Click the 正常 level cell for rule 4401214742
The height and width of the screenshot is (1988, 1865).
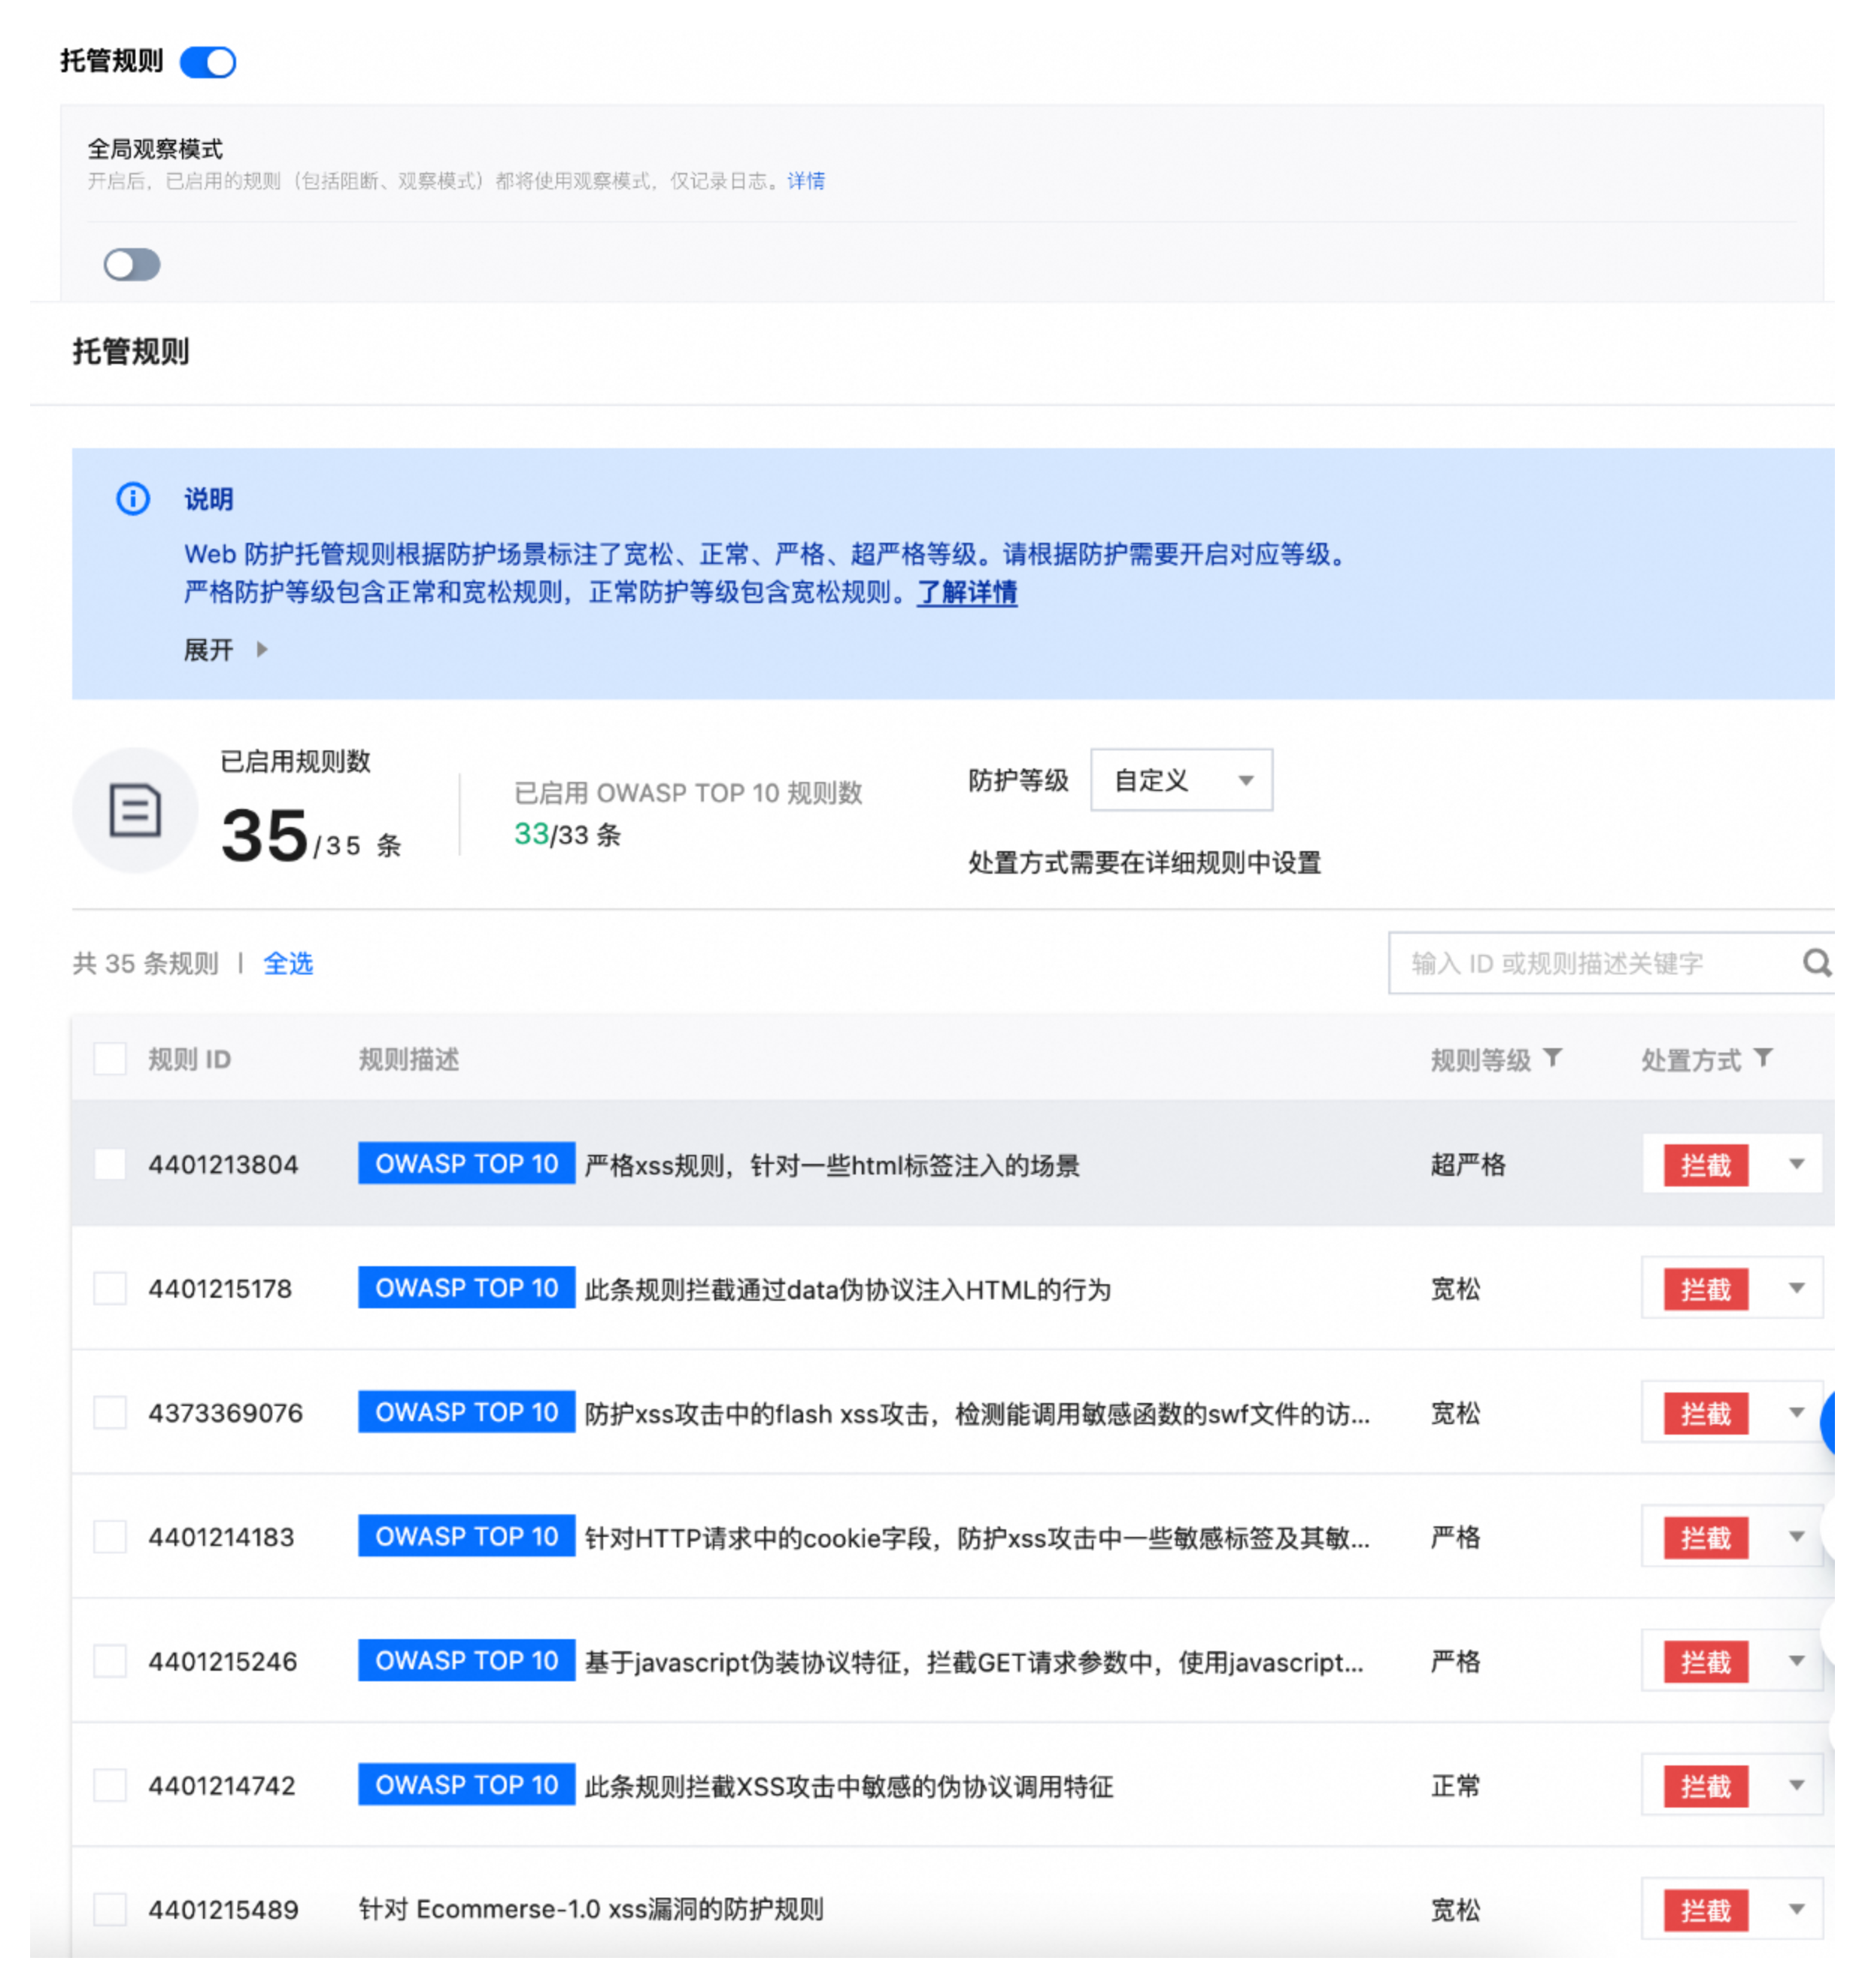point(1455,1785)
